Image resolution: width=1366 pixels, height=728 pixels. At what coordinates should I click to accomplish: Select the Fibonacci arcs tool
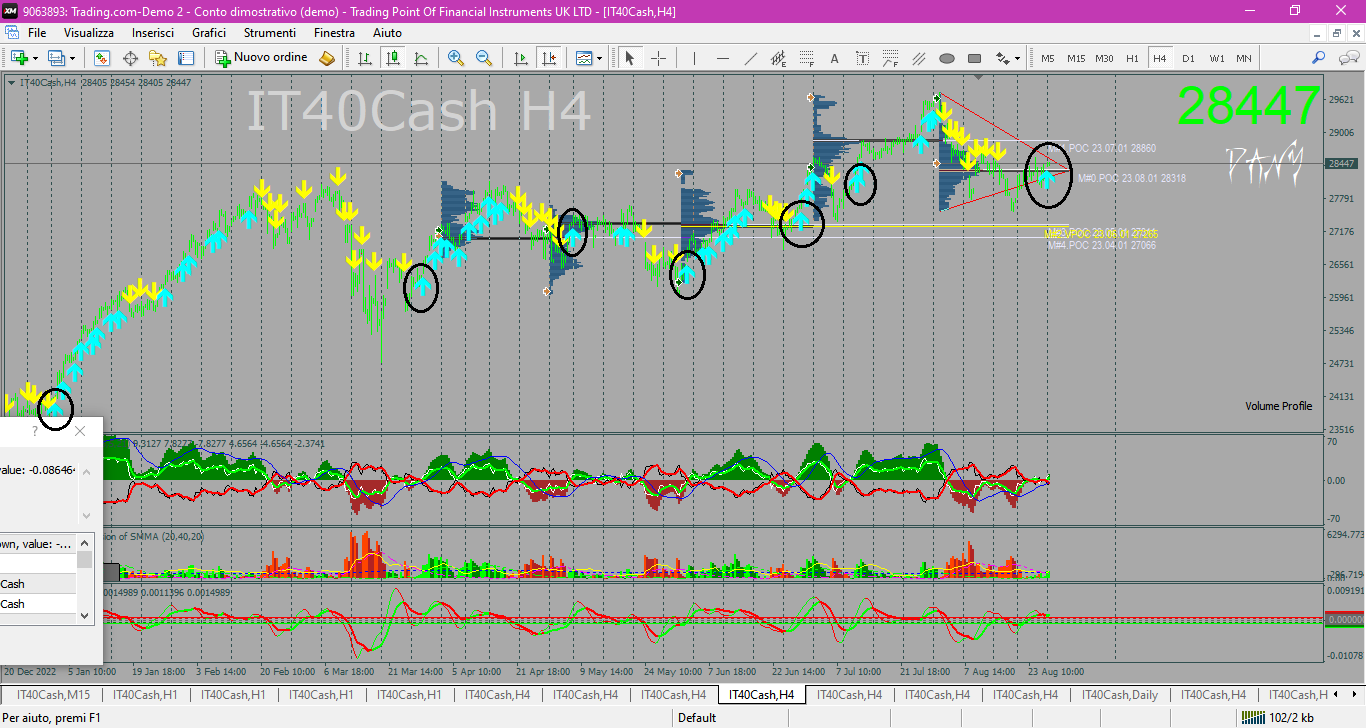point(890,58)
